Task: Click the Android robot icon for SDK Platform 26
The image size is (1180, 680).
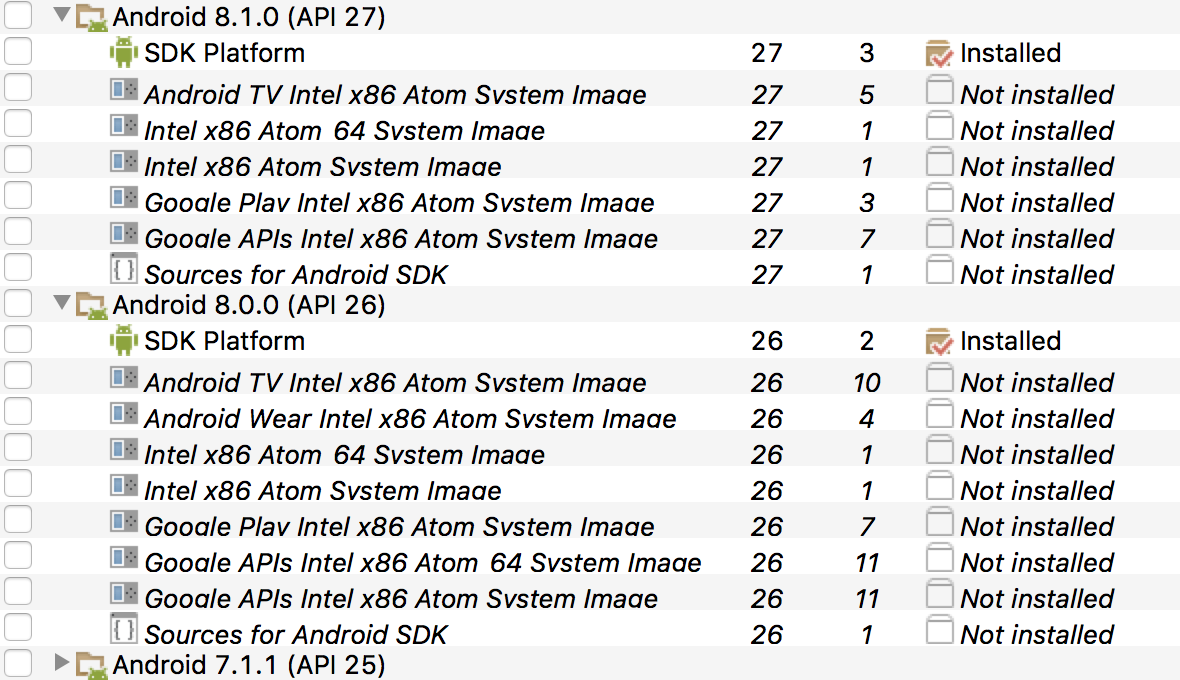Action: (x=123, y=341)
